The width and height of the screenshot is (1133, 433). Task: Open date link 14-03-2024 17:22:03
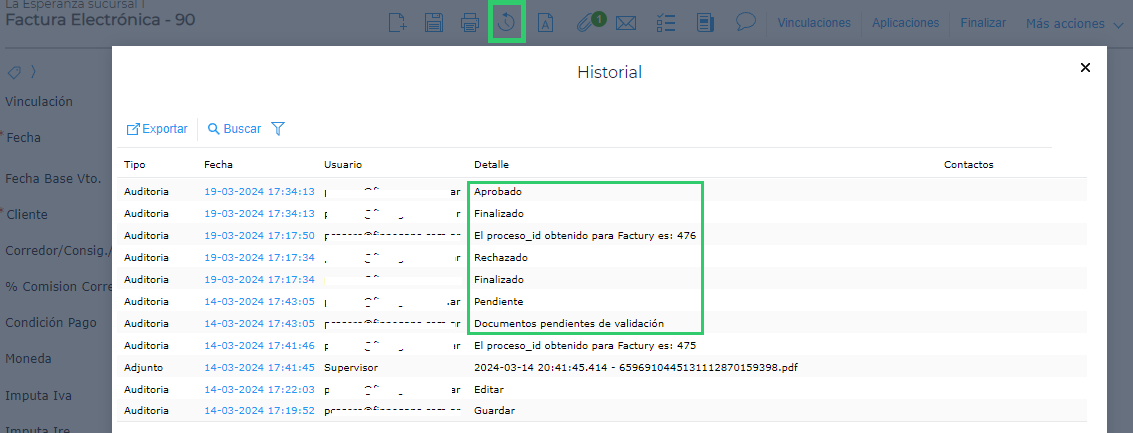tap(259, 390)
